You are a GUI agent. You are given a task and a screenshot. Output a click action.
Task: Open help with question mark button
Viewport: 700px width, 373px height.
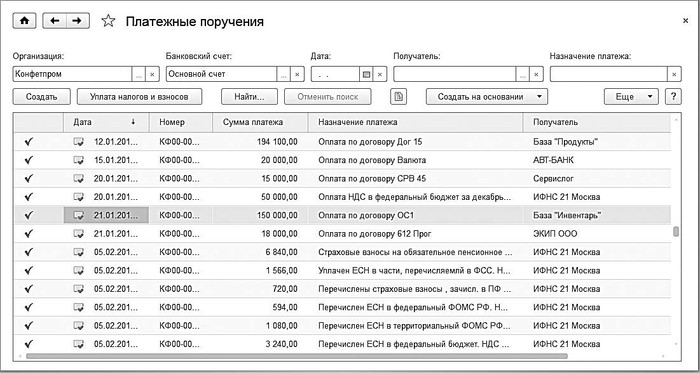click(673, 96)
